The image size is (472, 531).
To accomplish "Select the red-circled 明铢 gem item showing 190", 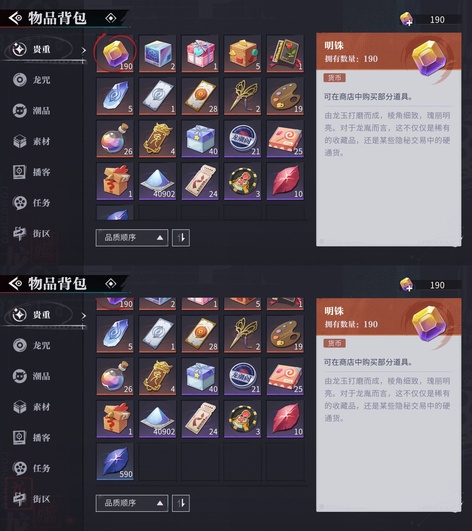I will 115,54.
